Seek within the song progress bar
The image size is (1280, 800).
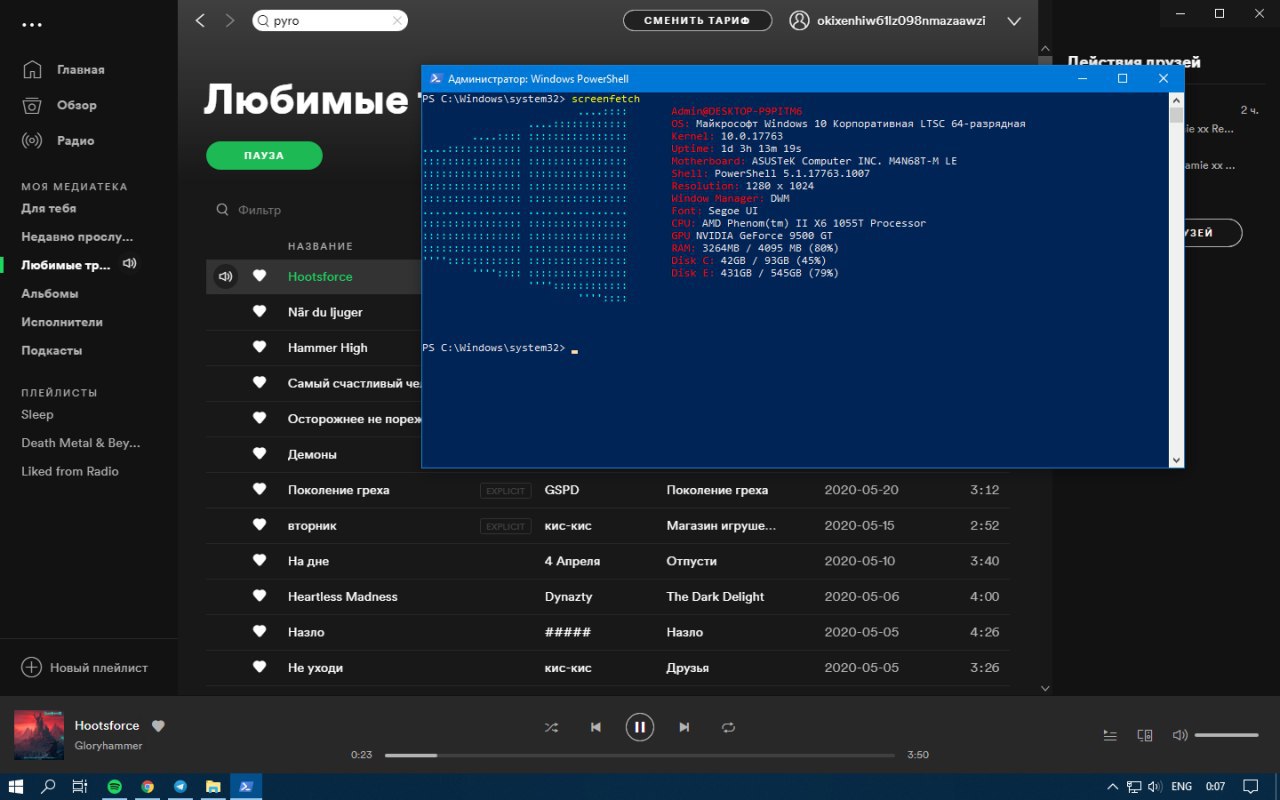tap(640, 755)
